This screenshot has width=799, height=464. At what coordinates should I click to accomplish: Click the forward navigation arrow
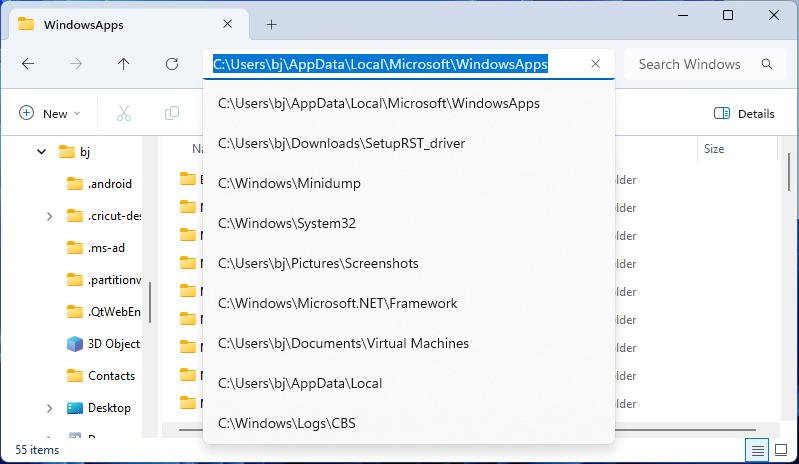pos(76,64)
